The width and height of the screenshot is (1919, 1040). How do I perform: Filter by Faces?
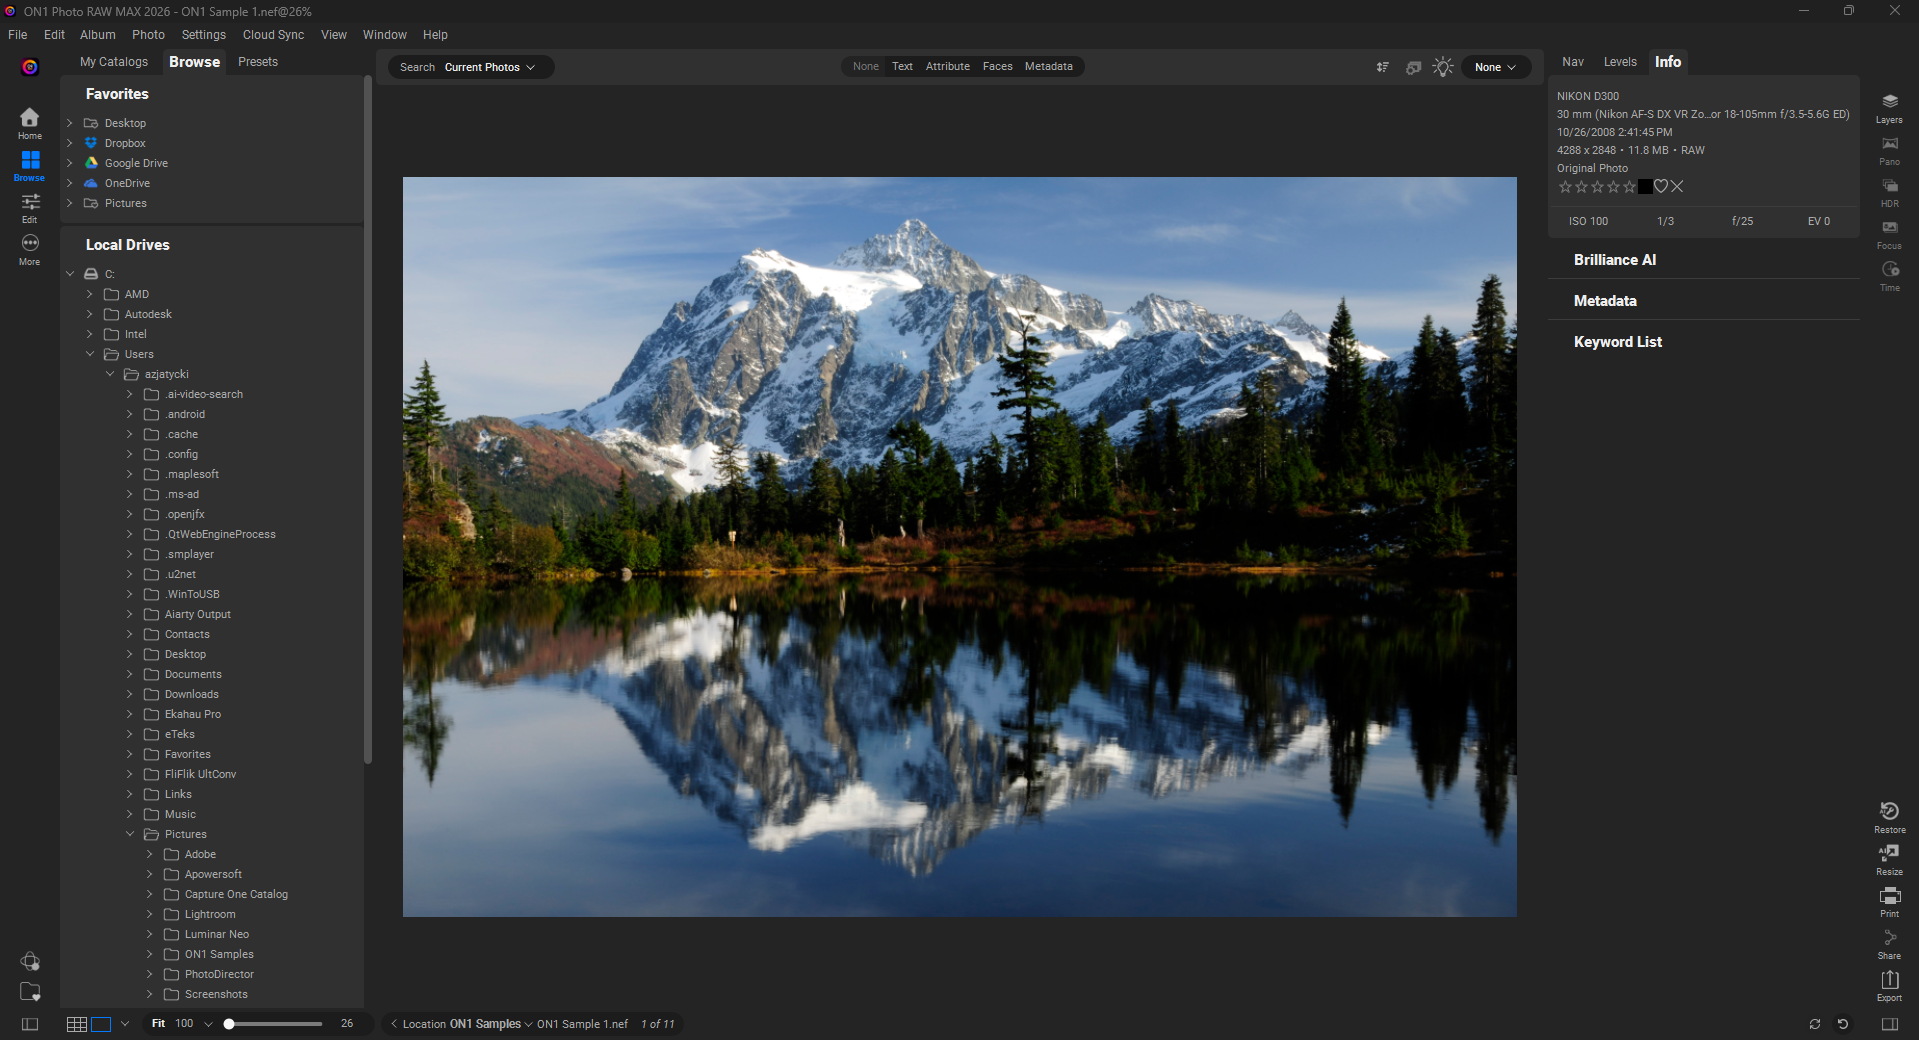point(997,67)
